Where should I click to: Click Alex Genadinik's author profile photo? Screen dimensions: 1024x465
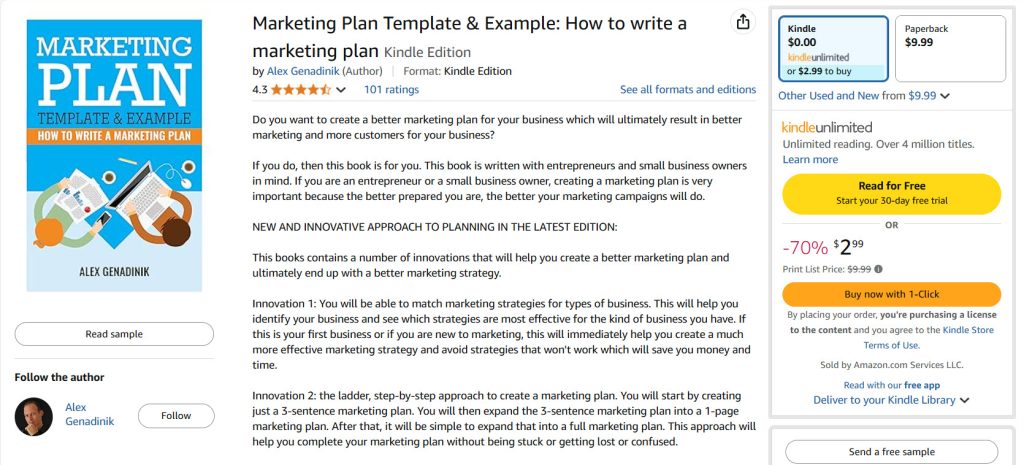(33, 416)
